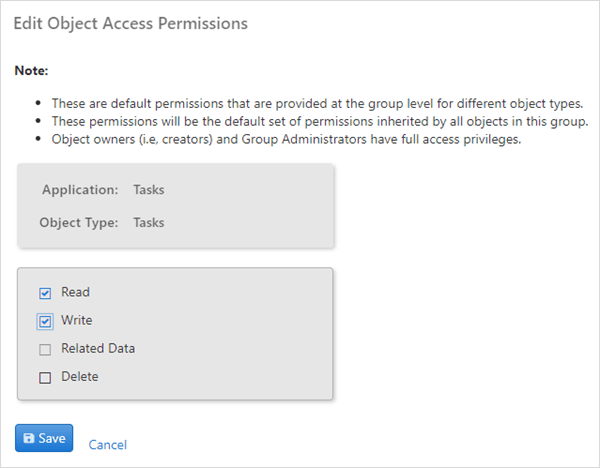Image resolution: width=600 pixels, height=468 pixels.
Task: Click the note about default group-level permissions
Action: [317, 103]
